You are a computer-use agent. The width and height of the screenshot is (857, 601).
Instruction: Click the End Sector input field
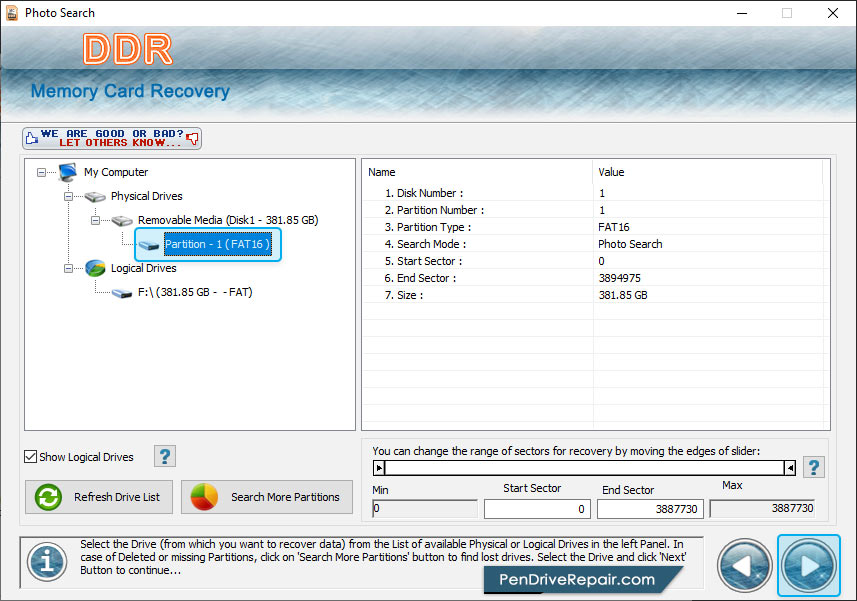[x=650, y=509]
